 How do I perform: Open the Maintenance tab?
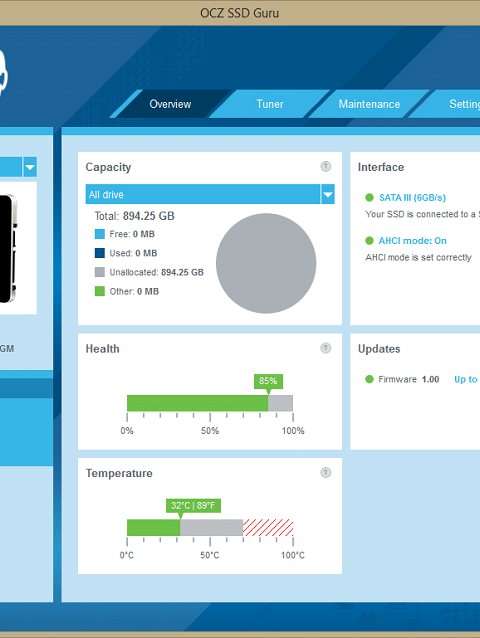[369, 104]
